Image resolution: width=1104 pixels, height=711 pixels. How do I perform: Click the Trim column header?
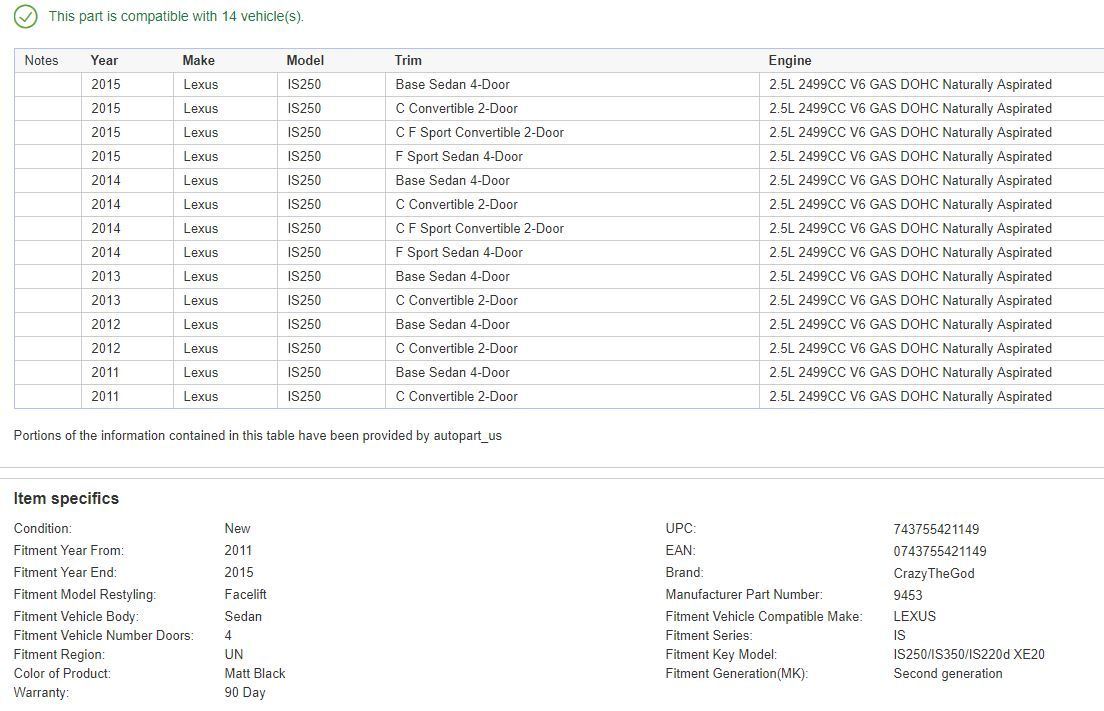(x=408, y=60)
